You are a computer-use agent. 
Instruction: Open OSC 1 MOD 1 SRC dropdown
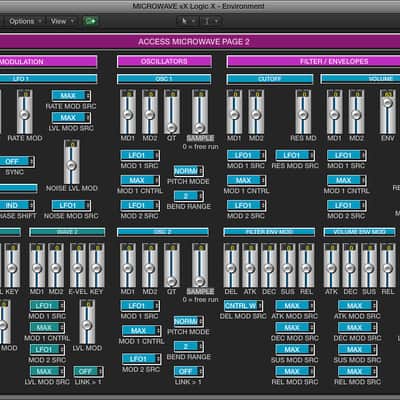(140, 155)
